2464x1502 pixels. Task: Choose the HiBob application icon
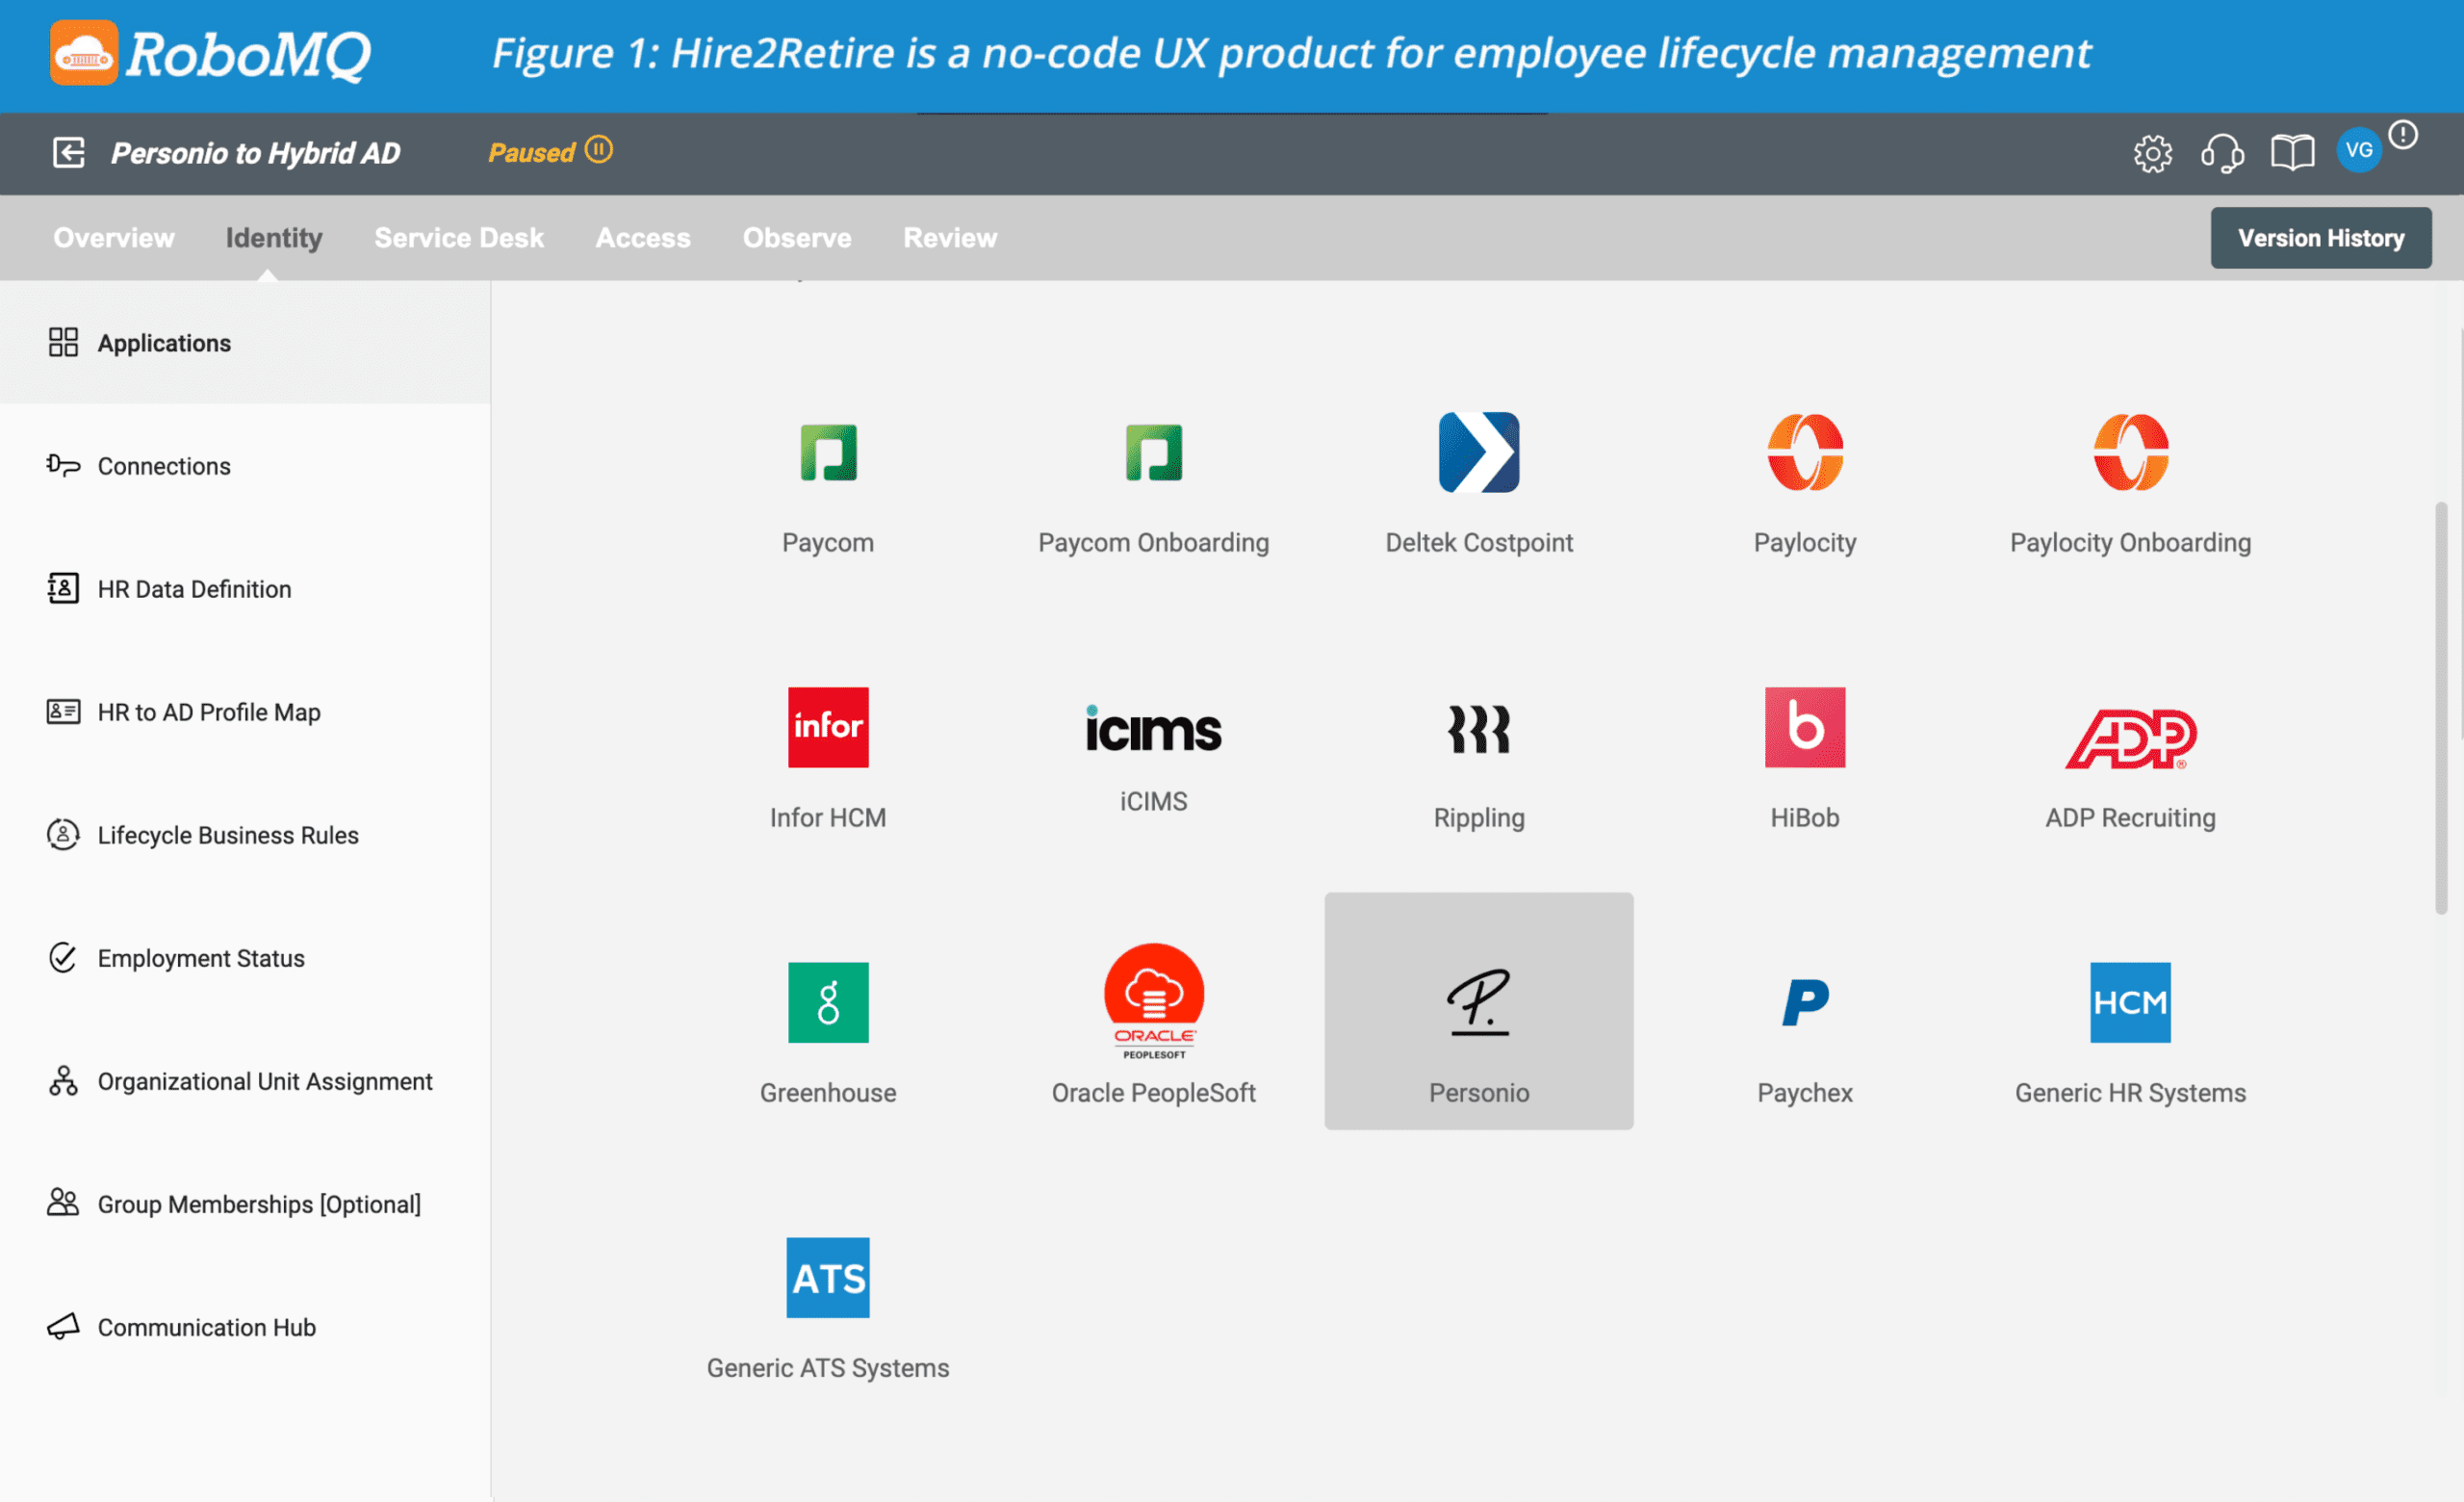pos(1804,727)
